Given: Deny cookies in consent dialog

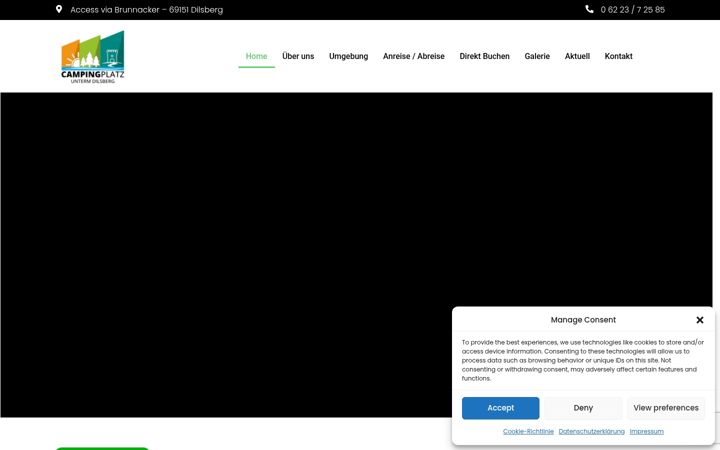Looking at the screenshot, I should click(x=583, y=408).
